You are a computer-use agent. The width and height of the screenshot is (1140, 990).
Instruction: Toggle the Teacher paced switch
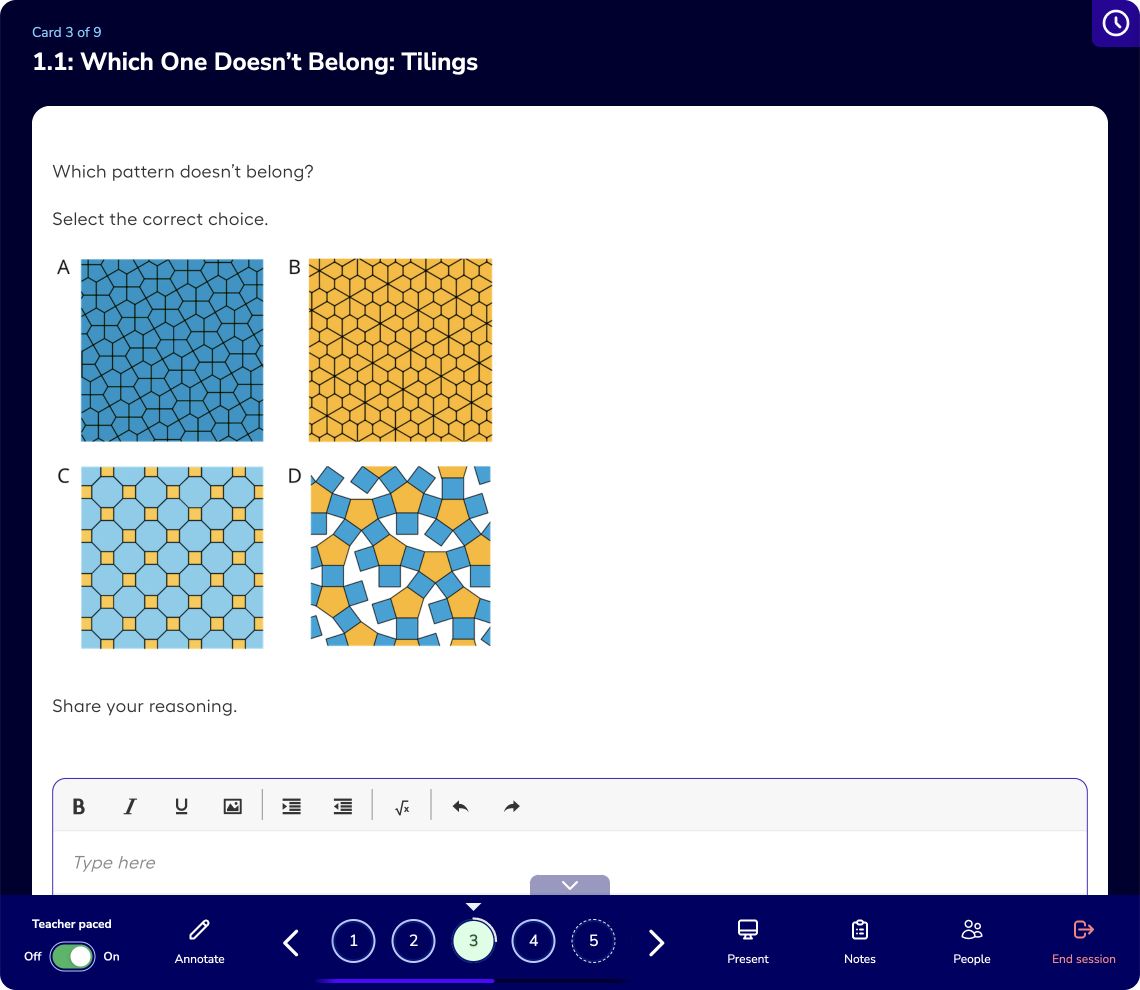[73, 956]
